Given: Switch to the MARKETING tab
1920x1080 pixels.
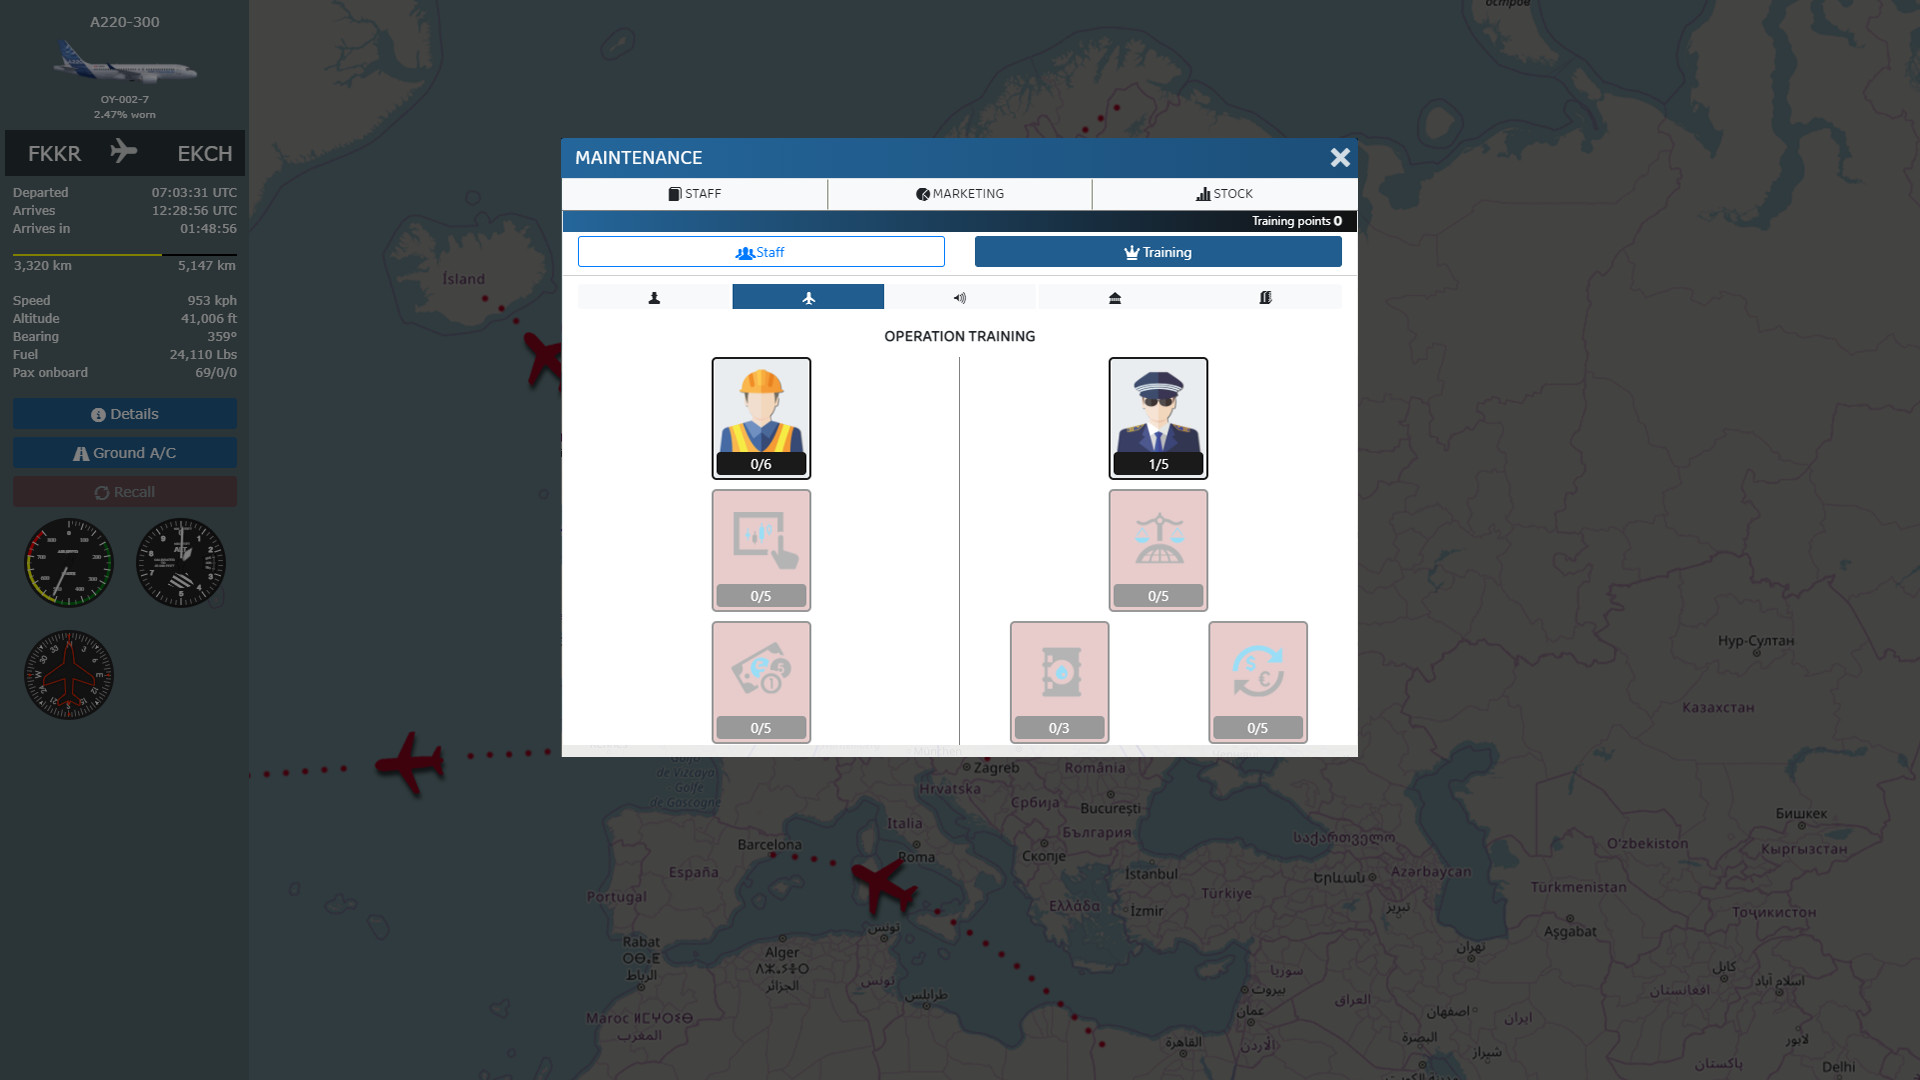Looking at the screenshot, I should 959,194.
